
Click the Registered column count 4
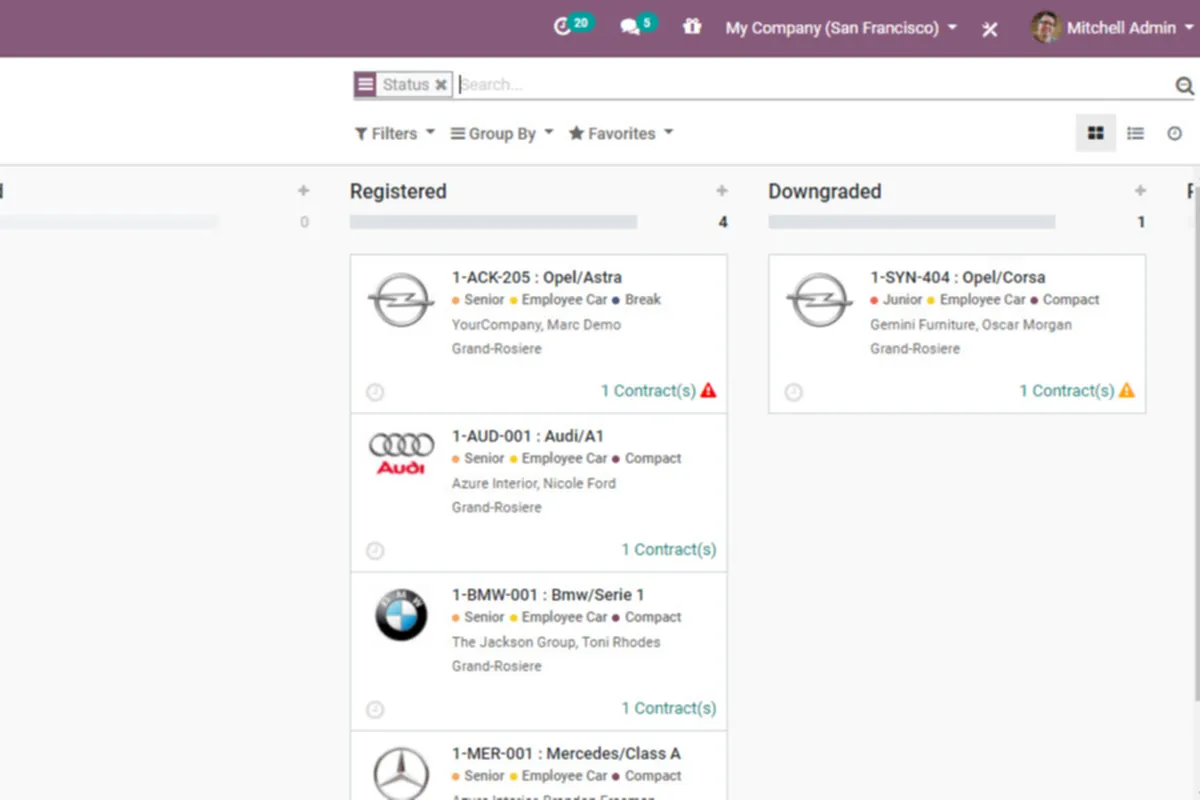pos(723,222)
